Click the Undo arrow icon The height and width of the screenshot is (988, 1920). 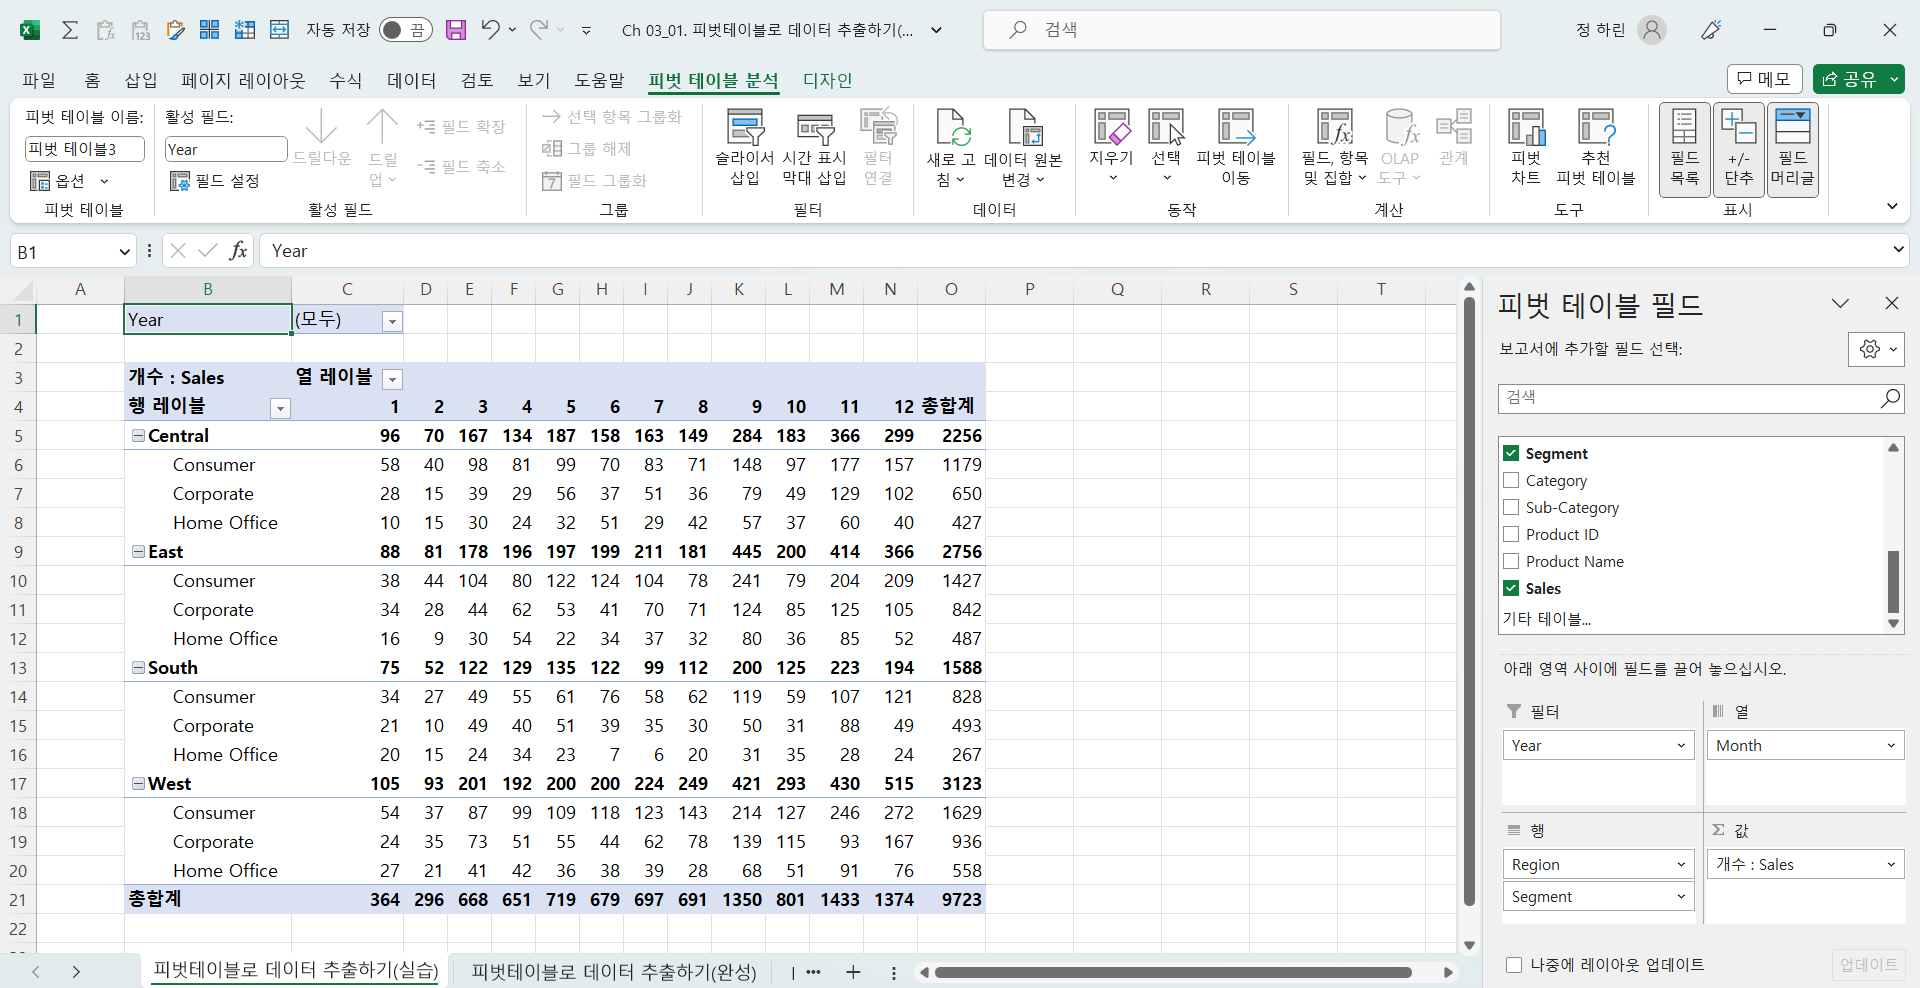pos(490,29)
